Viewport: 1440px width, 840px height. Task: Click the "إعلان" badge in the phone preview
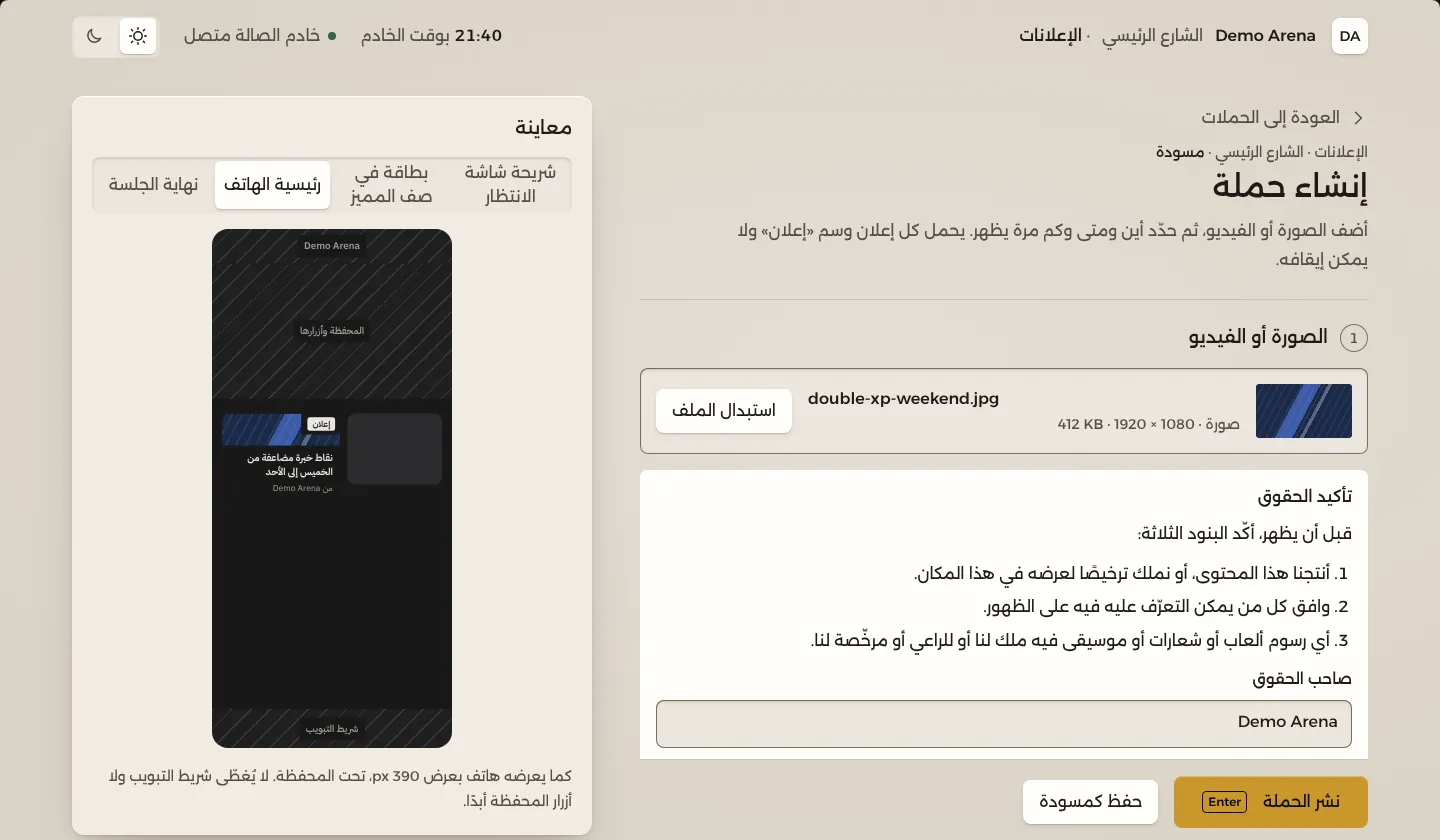(321, 424)
